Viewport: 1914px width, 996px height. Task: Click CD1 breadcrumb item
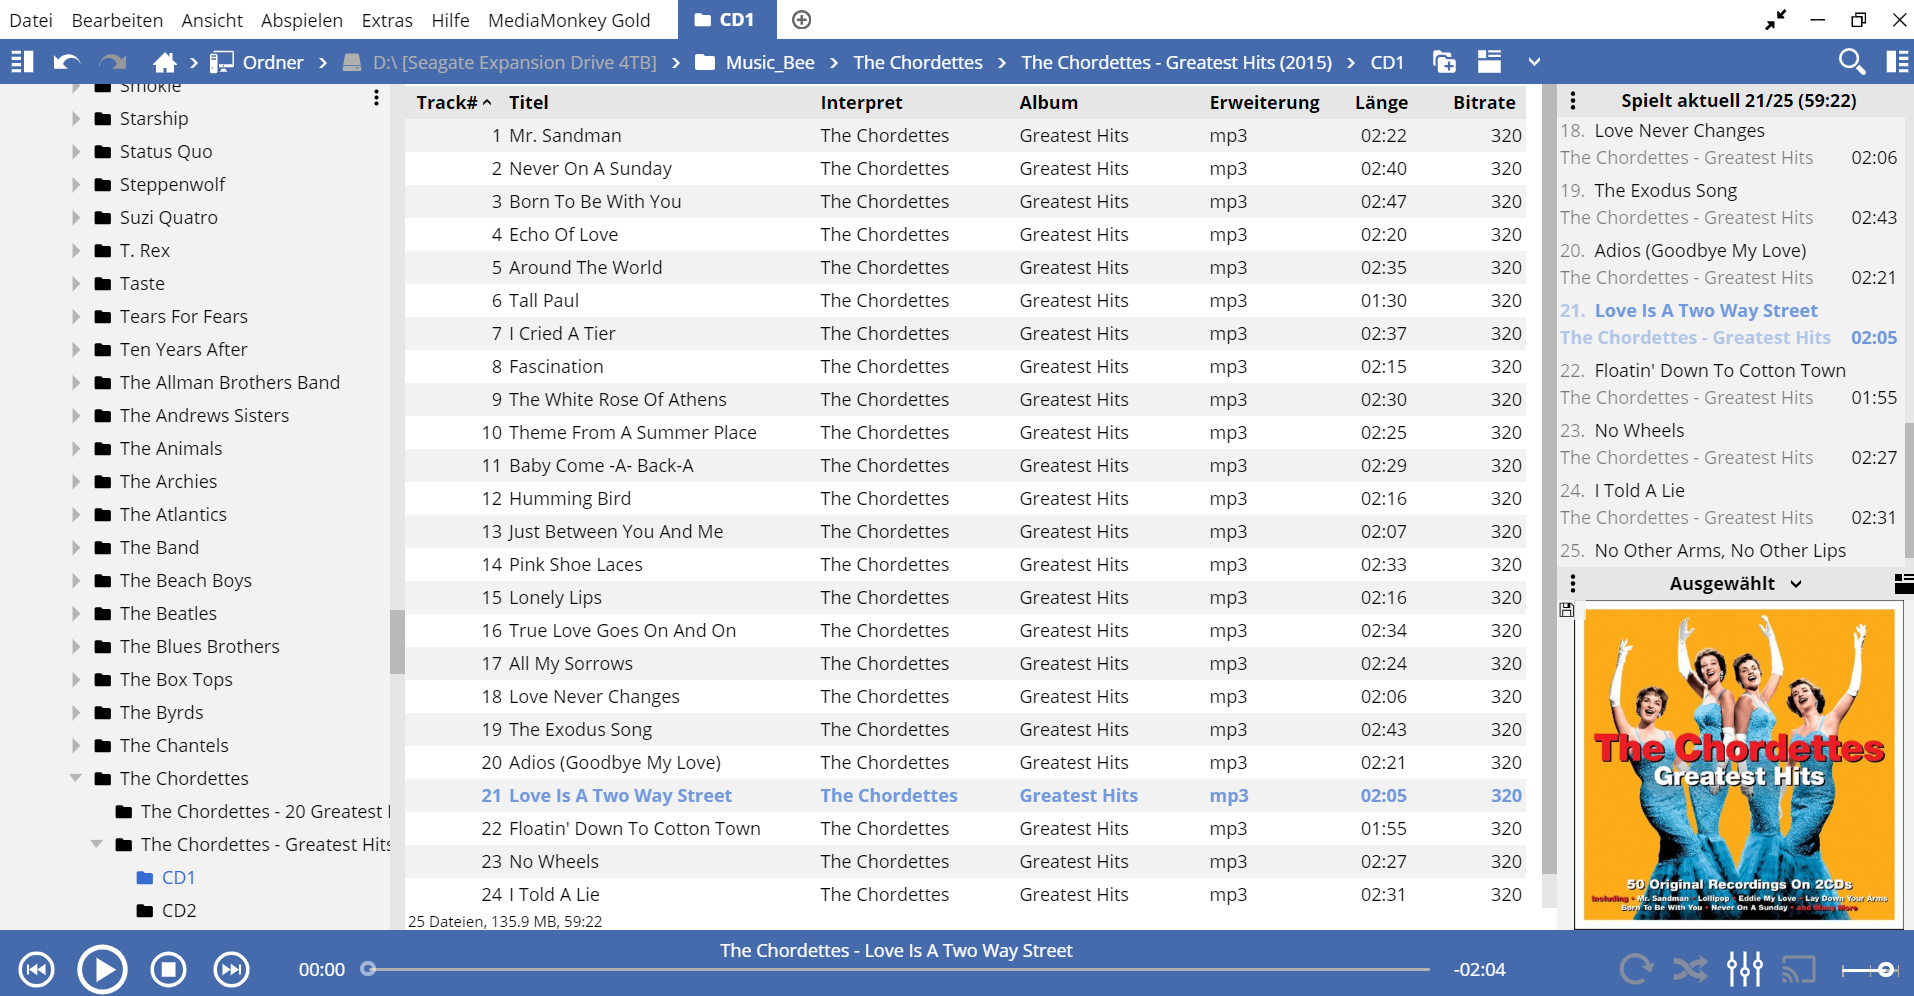(x=1387, y=62)
